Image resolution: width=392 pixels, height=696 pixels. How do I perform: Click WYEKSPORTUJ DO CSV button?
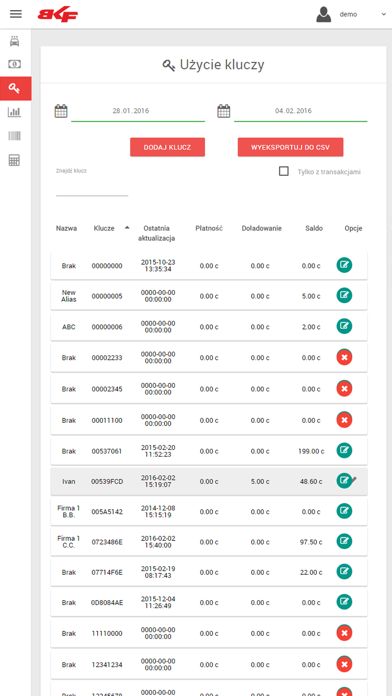click(x=290, y=147)
